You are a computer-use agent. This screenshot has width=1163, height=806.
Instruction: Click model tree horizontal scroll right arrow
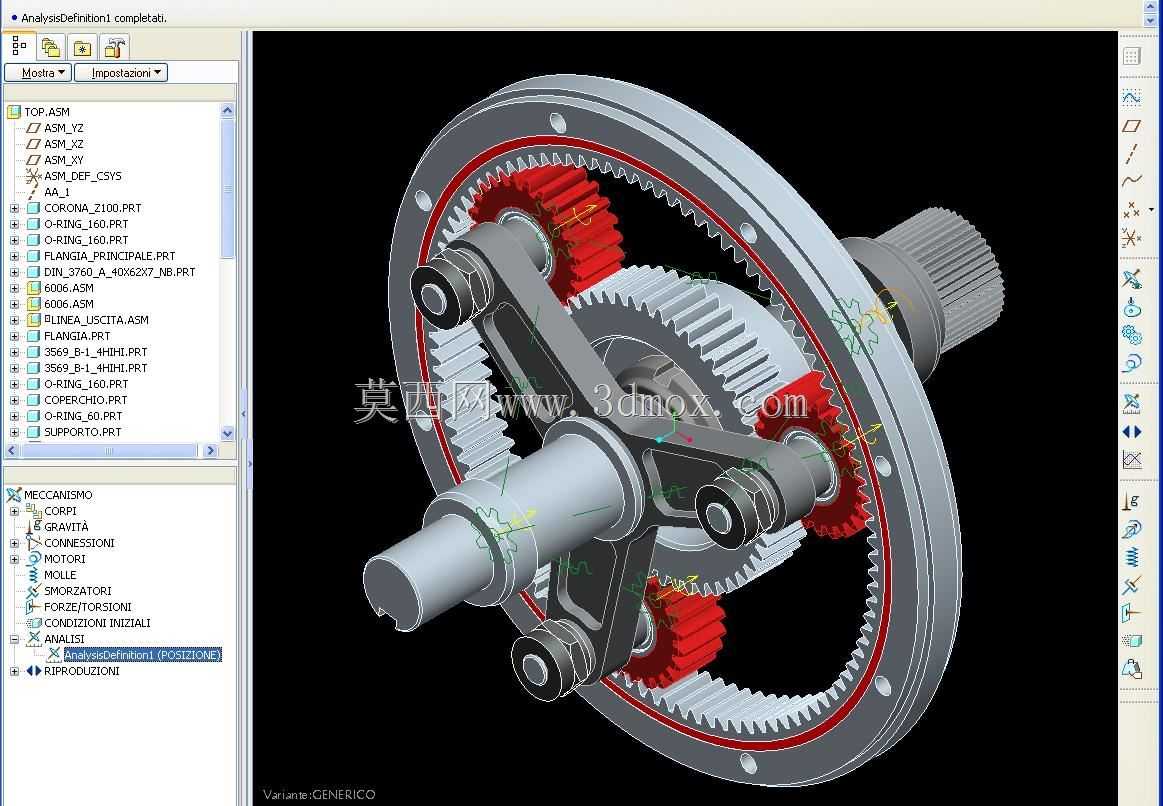coord(211,451)
